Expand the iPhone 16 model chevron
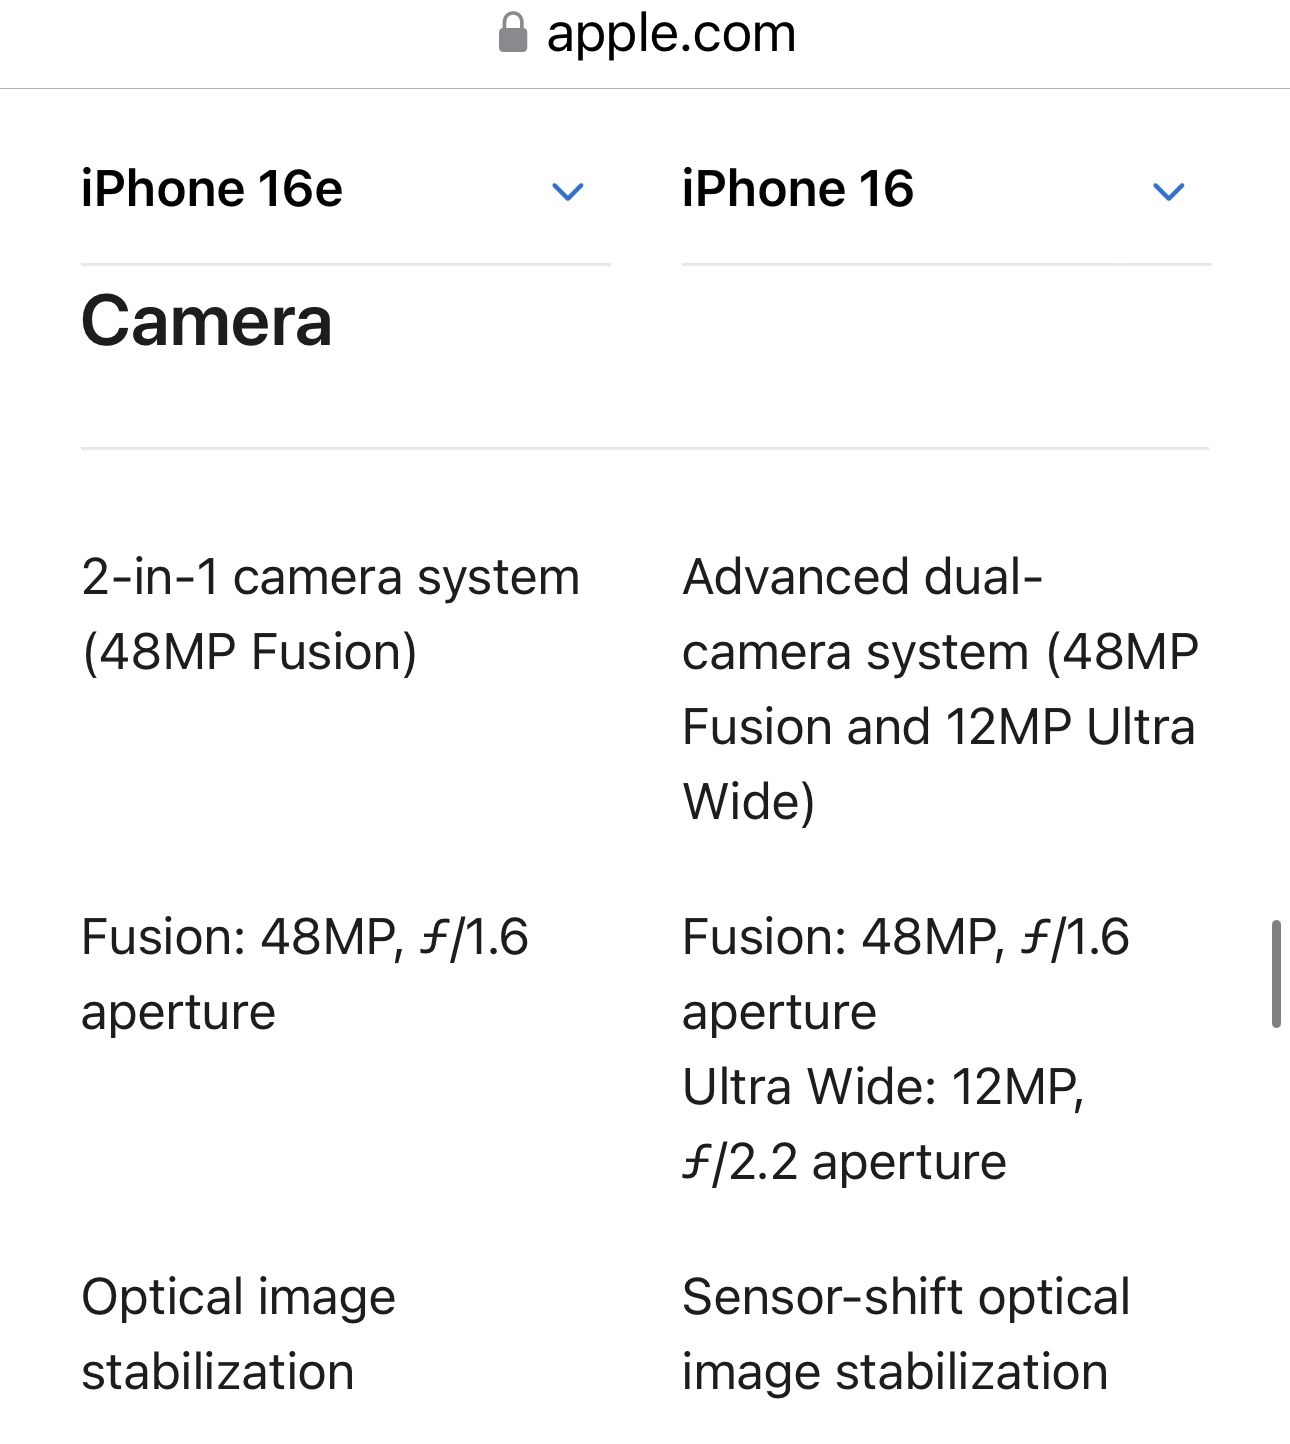1290x1444 pixels. pyautogui.click(x=1169, y=191)
